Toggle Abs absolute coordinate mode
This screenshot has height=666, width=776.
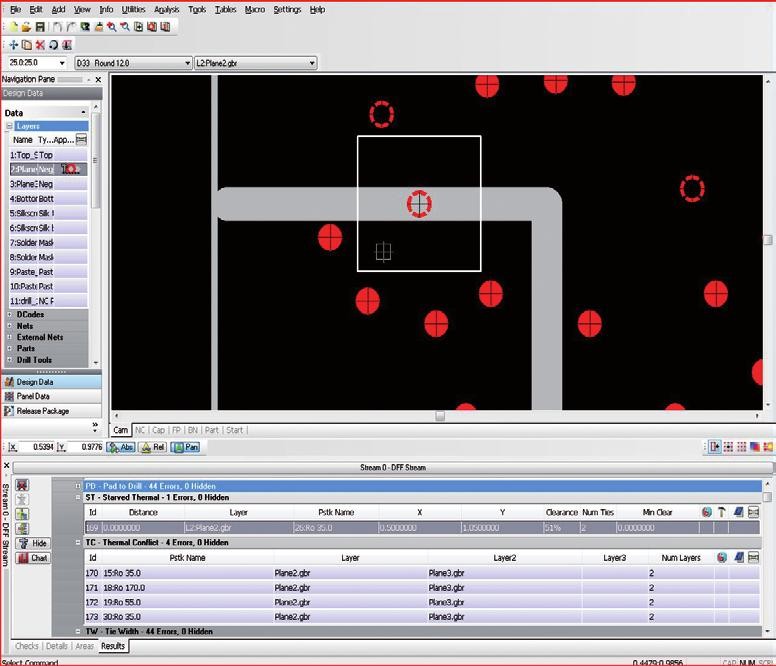pyautogui.click(x=121, y=447)
